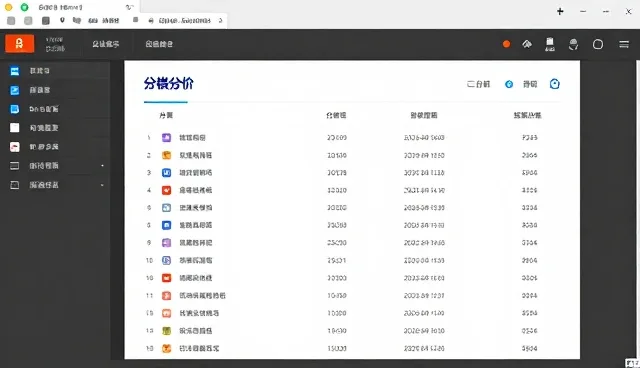Click the first column header above the names
The image size is (640, 368).
click(166, 115)
